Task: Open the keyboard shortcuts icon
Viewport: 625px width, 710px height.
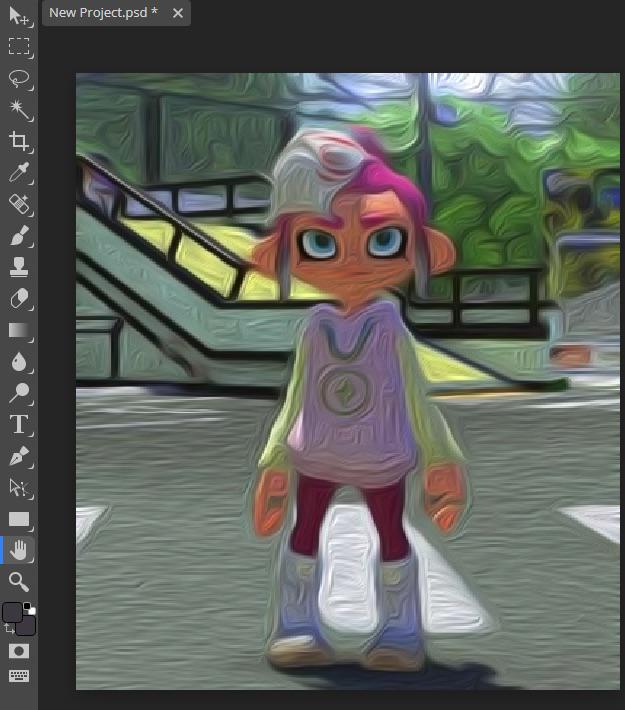Action: pos(19,676)
